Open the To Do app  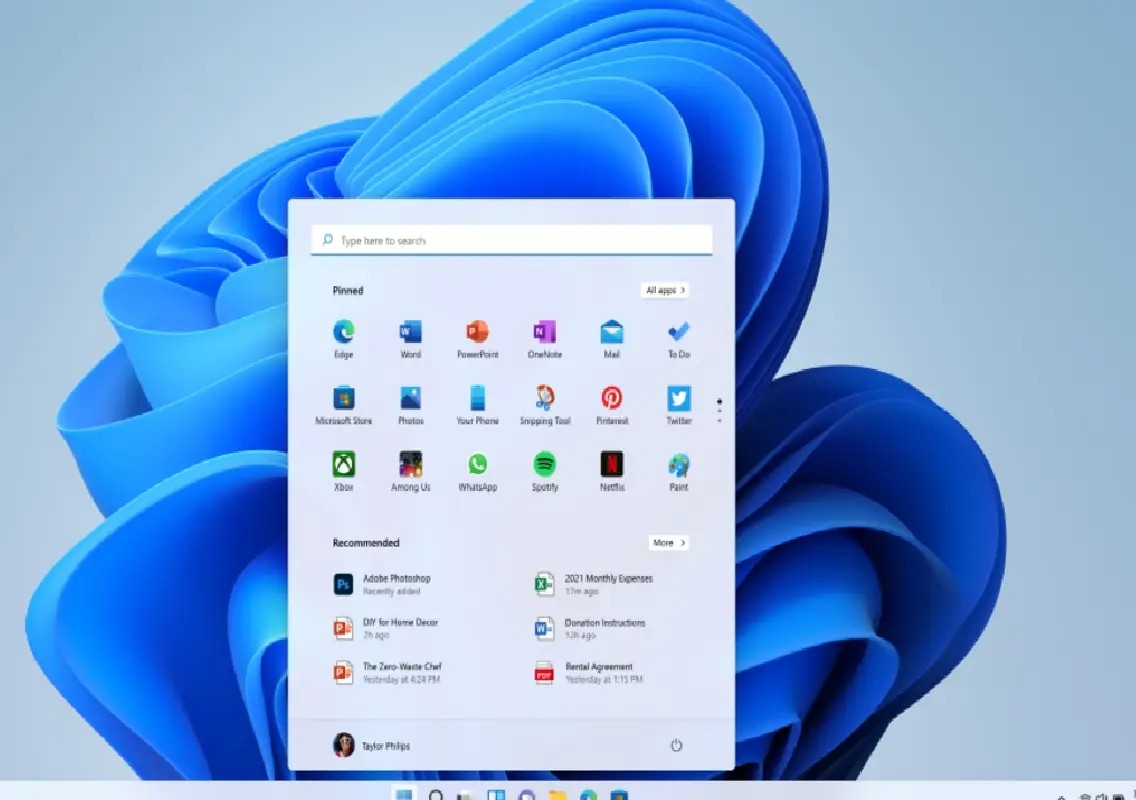point(679,338)
